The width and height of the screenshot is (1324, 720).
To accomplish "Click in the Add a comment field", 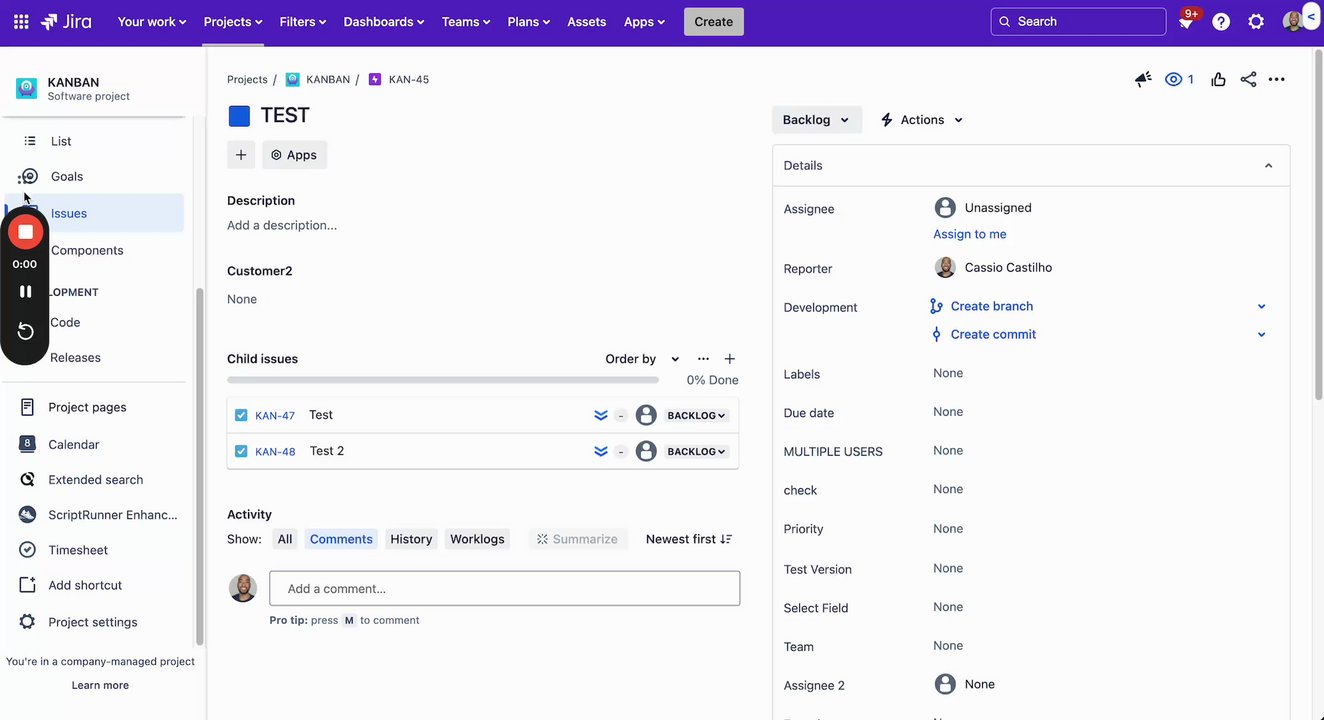I will click(505, 588).
